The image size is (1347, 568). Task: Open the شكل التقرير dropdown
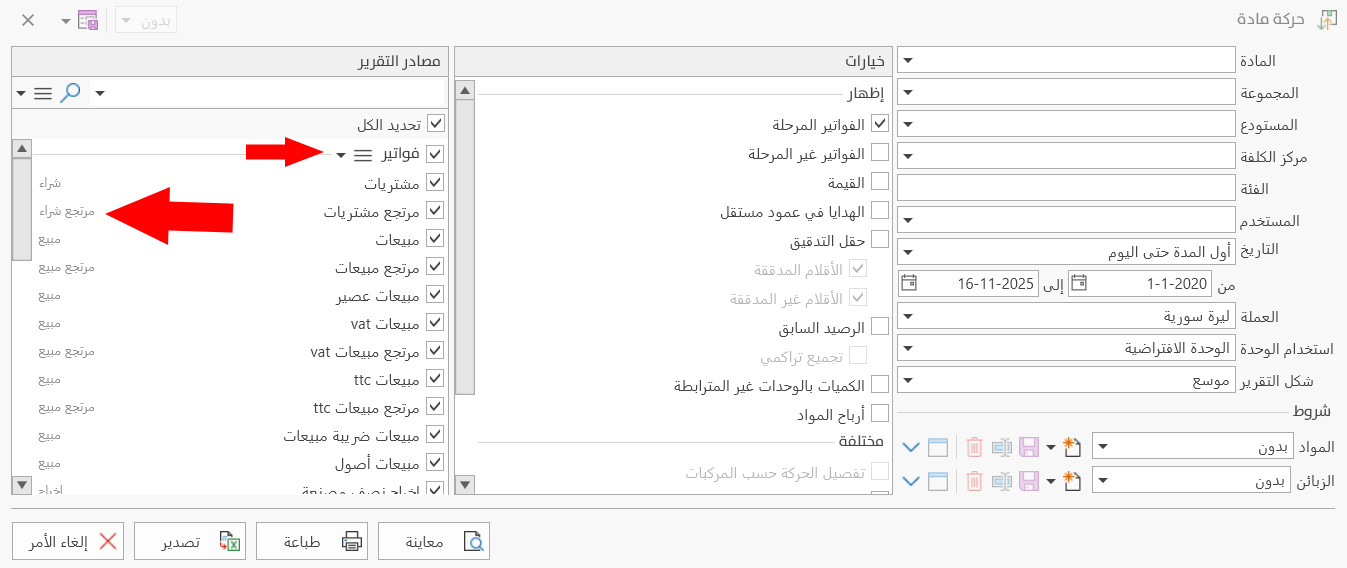click(907, 380)
